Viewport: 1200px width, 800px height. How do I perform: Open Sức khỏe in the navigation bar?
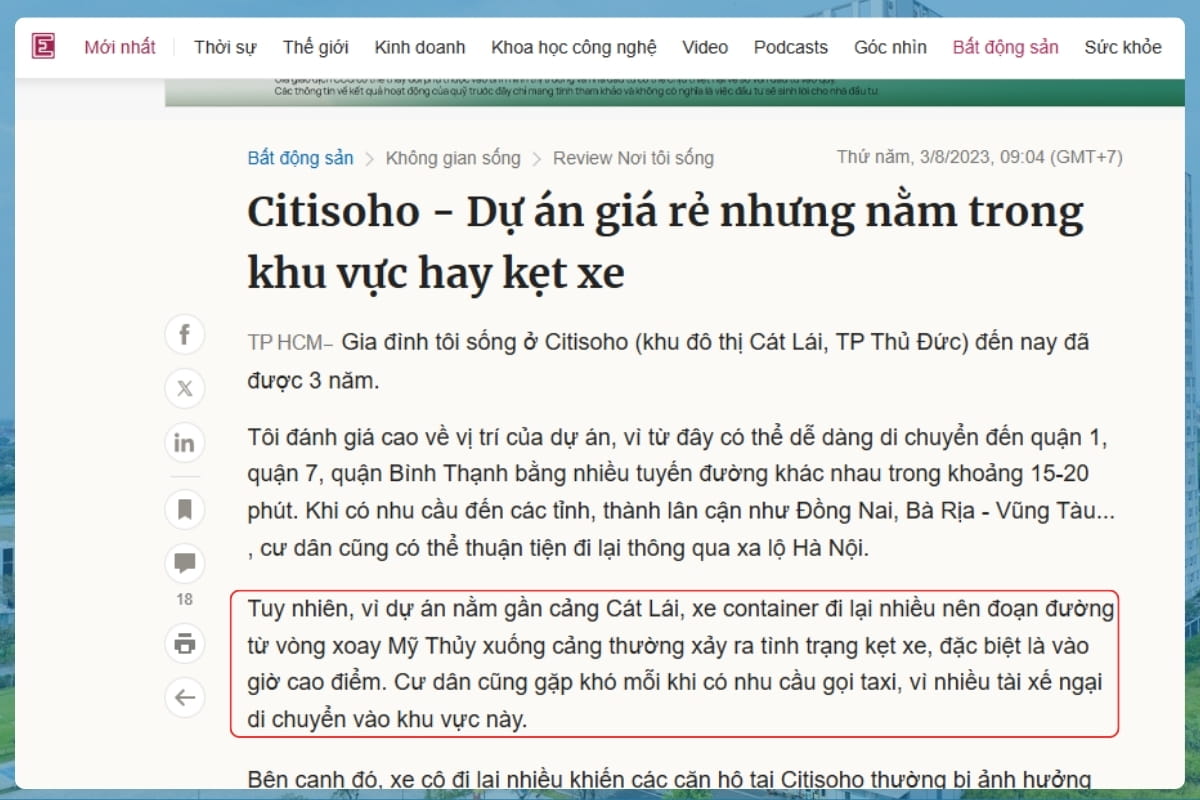click(1123, 47)
